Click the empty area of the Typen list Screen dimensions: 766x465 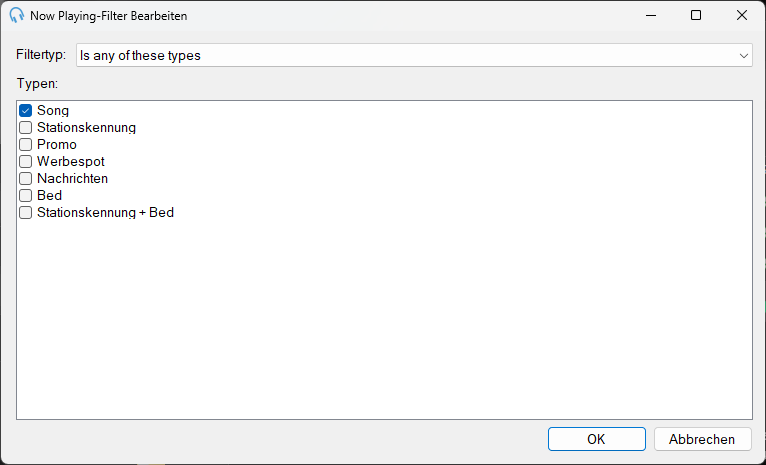click(x=384, y=317)
